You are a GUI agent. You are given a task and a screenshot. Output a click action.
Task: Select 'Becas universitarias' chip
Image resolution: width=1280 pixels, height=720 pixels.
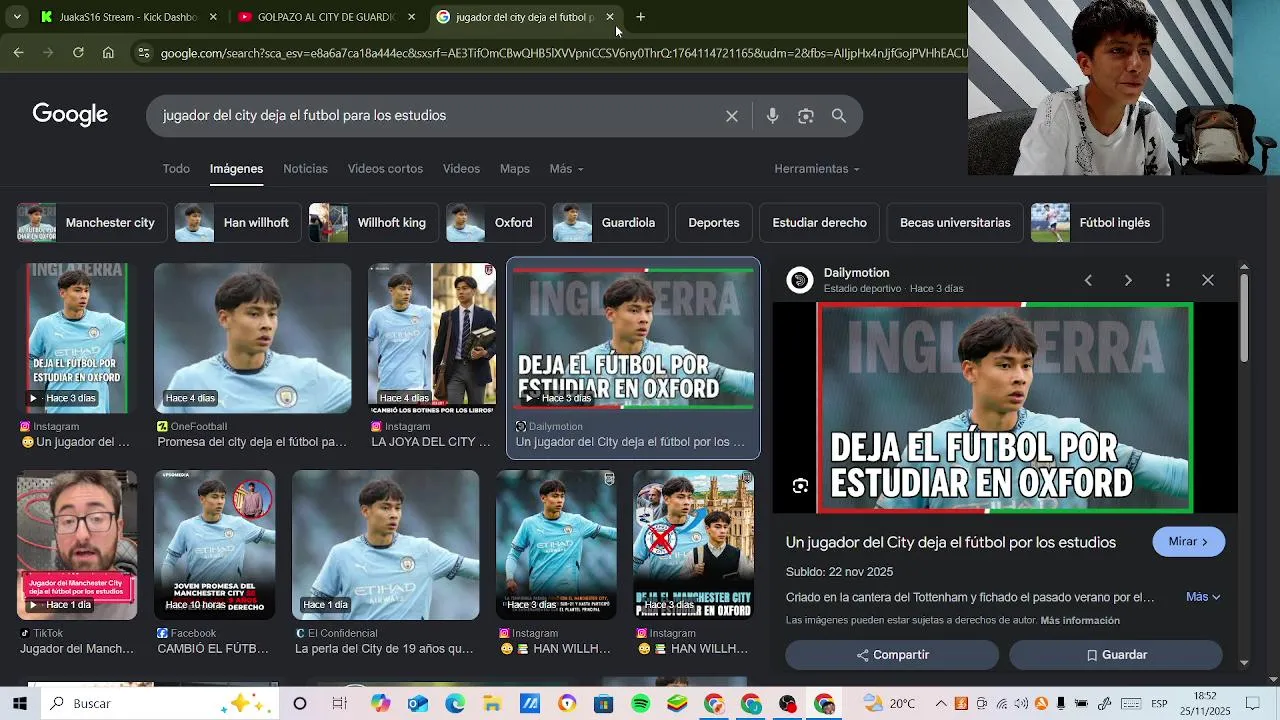[955, 223]
